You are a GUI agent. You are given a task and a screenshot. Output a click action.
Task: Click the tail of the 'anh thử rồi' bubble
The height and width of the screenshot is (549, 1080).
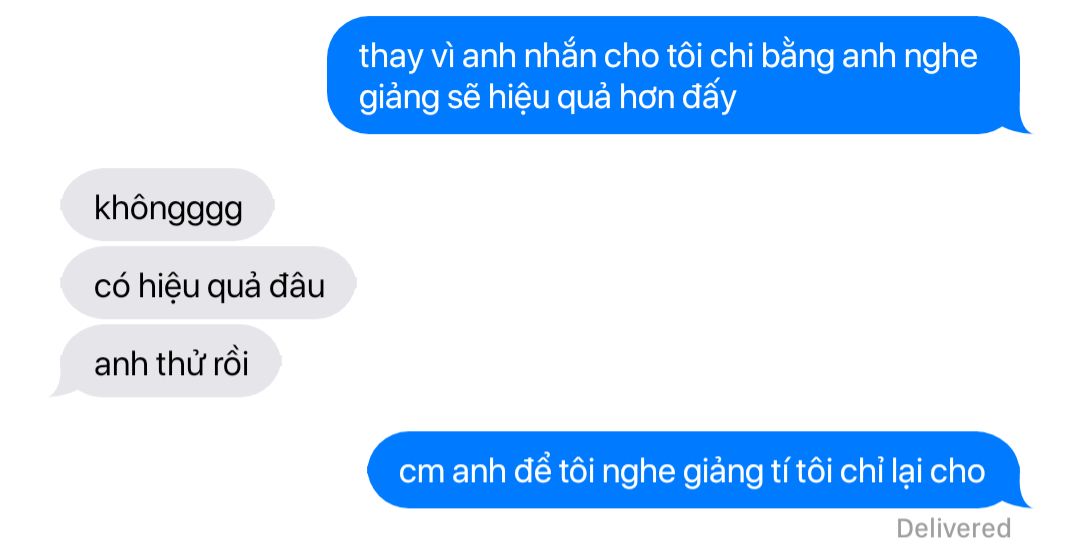62,391
